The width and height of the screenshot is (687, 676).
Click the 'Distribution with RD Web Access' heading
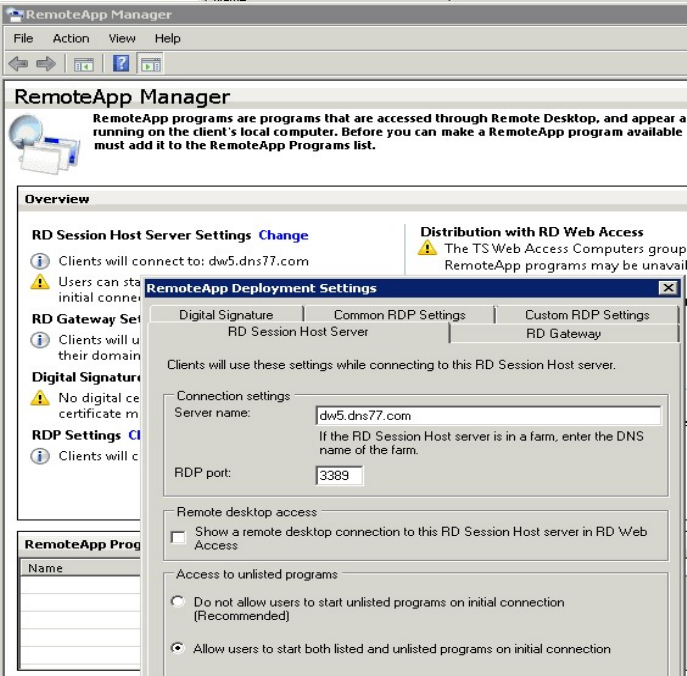point(532,232)
